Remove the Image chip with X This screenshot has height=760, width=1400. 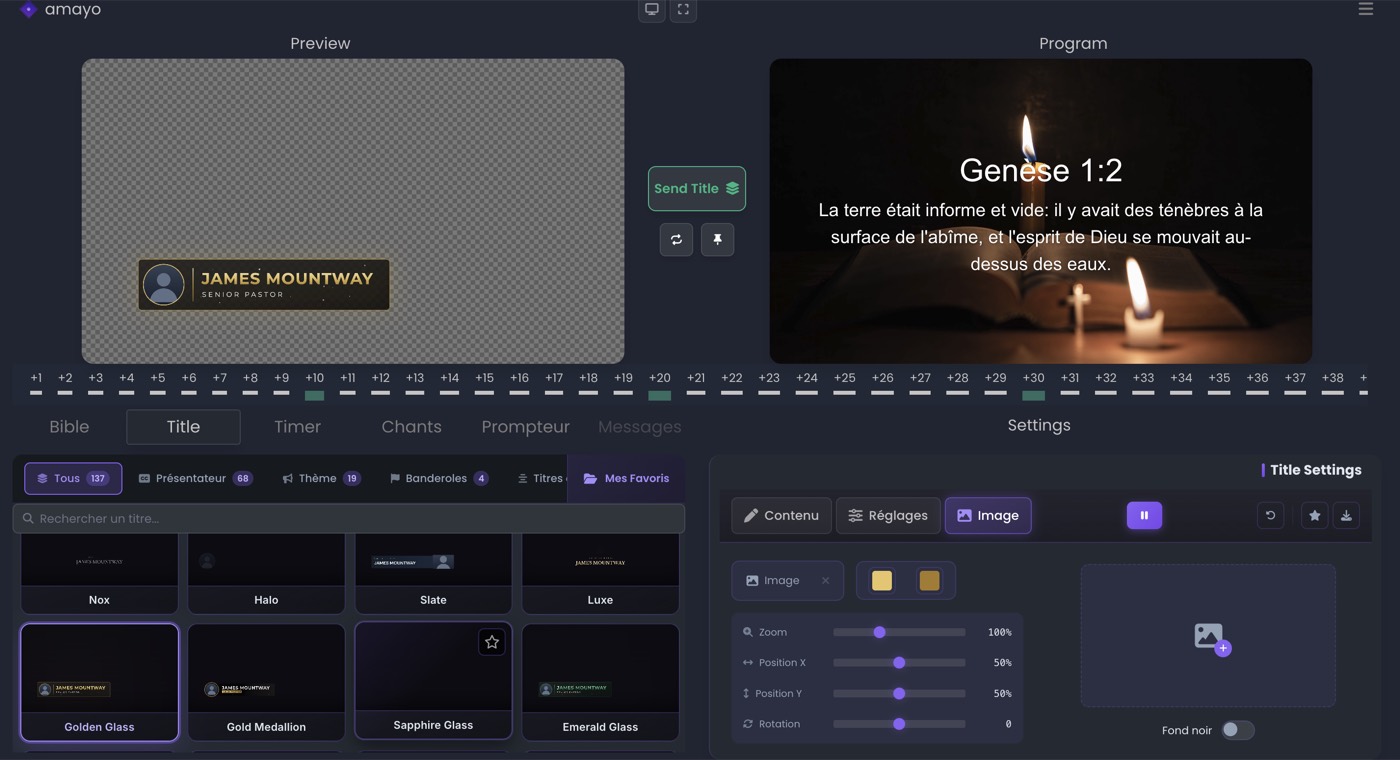pos(825,581)
